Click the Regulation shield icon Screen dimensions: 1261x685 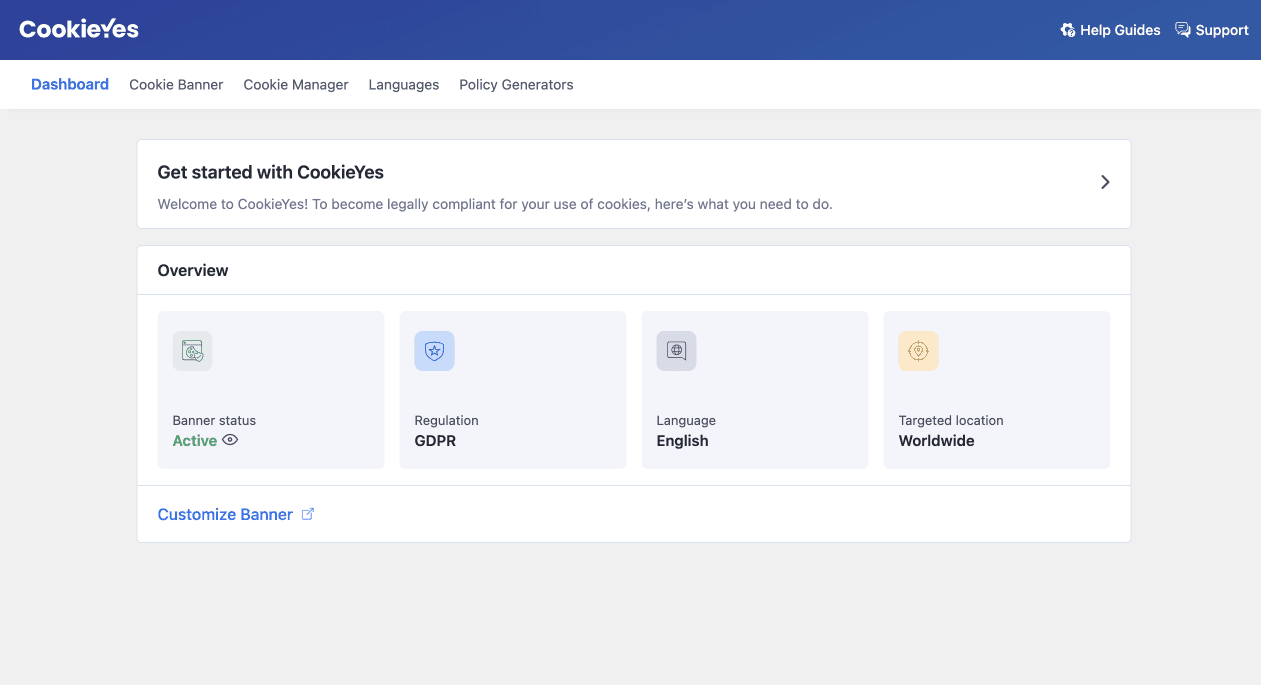434,351
